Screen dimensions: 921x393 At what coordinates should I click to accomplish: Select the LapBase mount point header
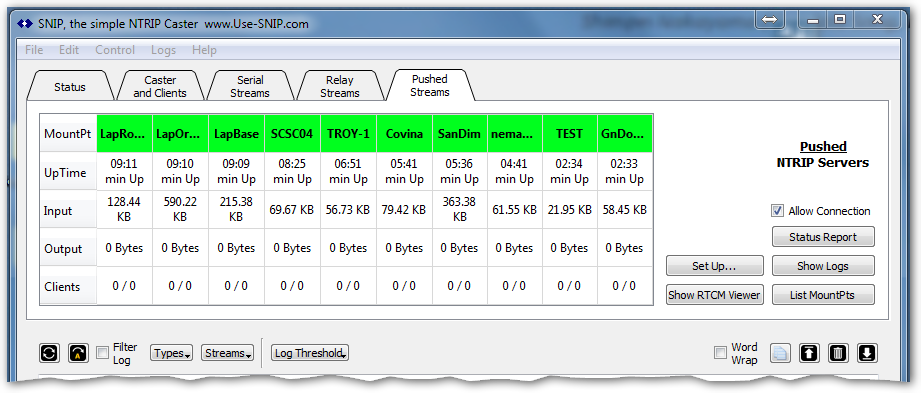[x=236, y=134]
